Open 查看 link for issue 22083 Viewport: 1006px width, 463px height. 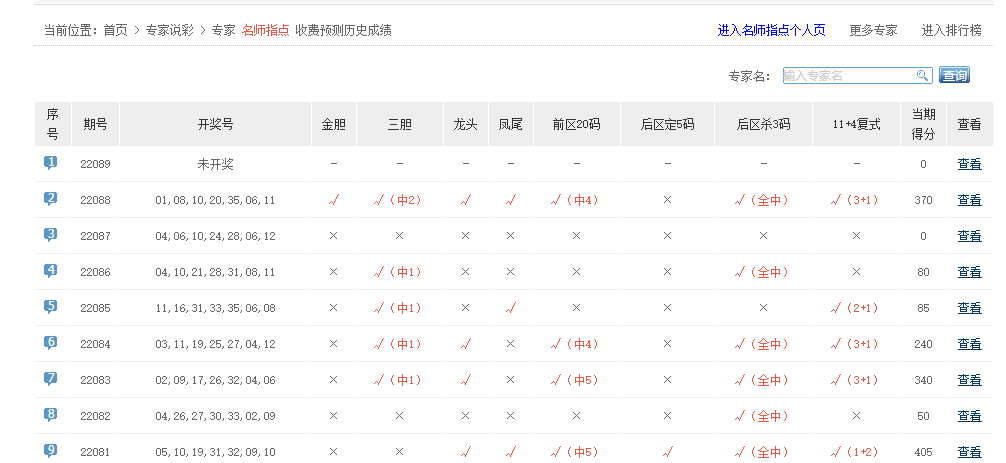click(969, 380)
